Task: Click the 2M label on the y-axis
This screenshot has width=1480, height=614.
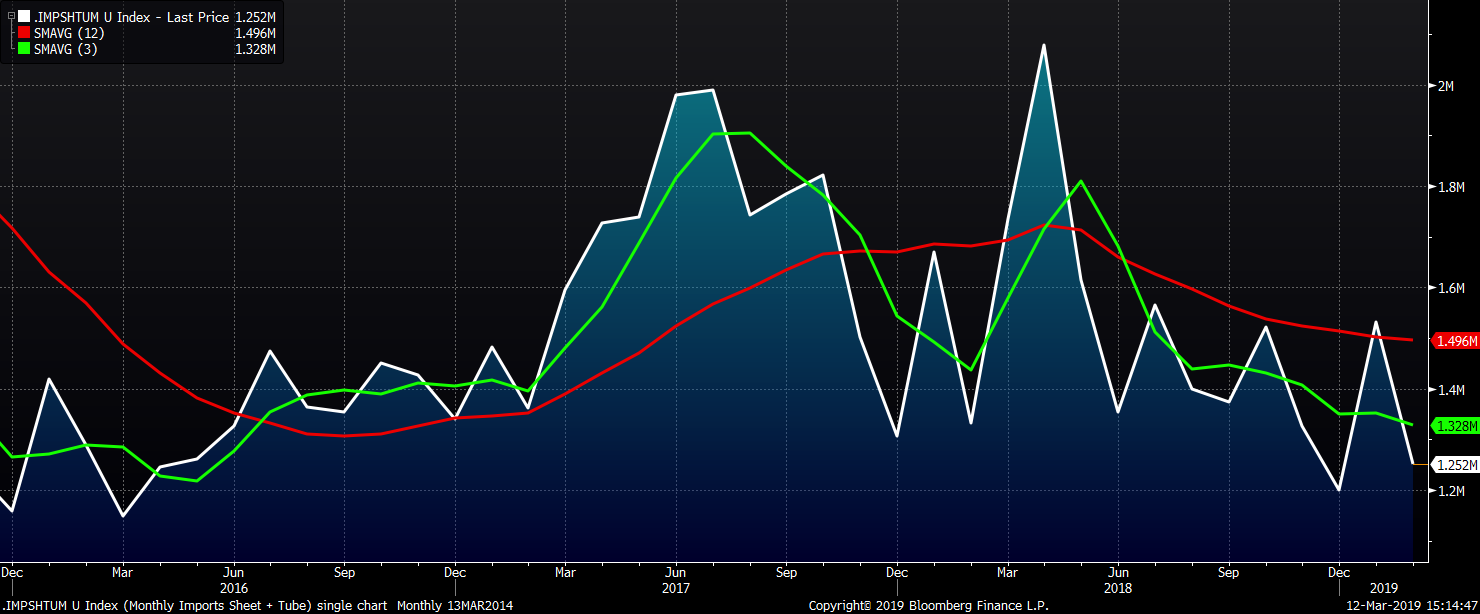Action: [1444, 86]
